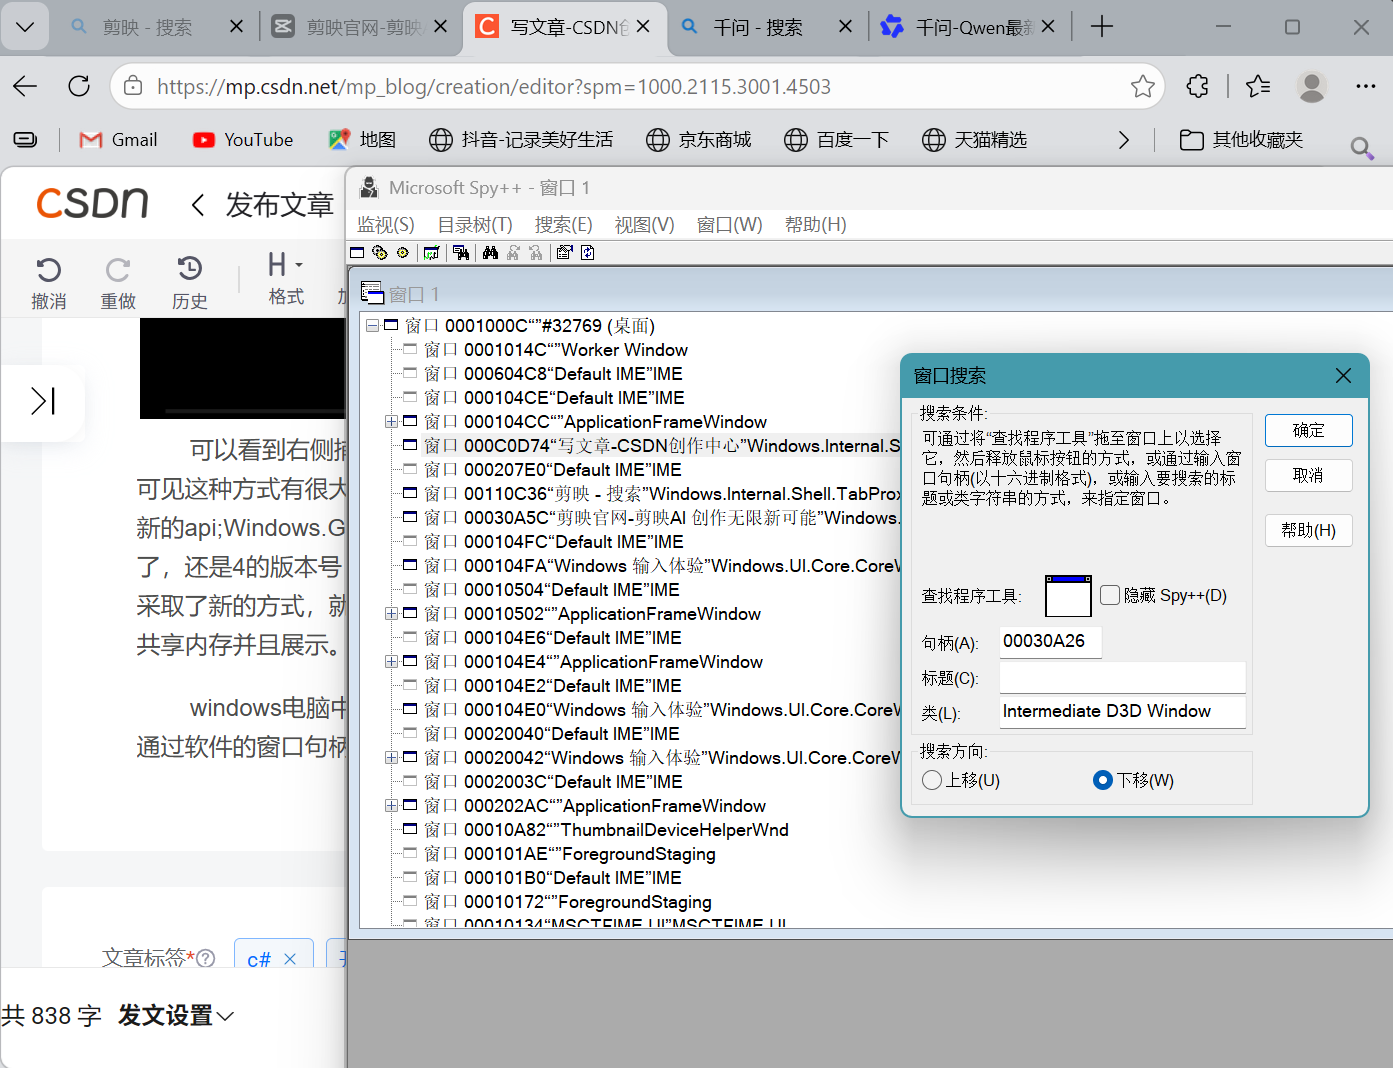Click the 重做 redo icon
This screenshot has height=1068, width=1393.
tap(118, 270)
